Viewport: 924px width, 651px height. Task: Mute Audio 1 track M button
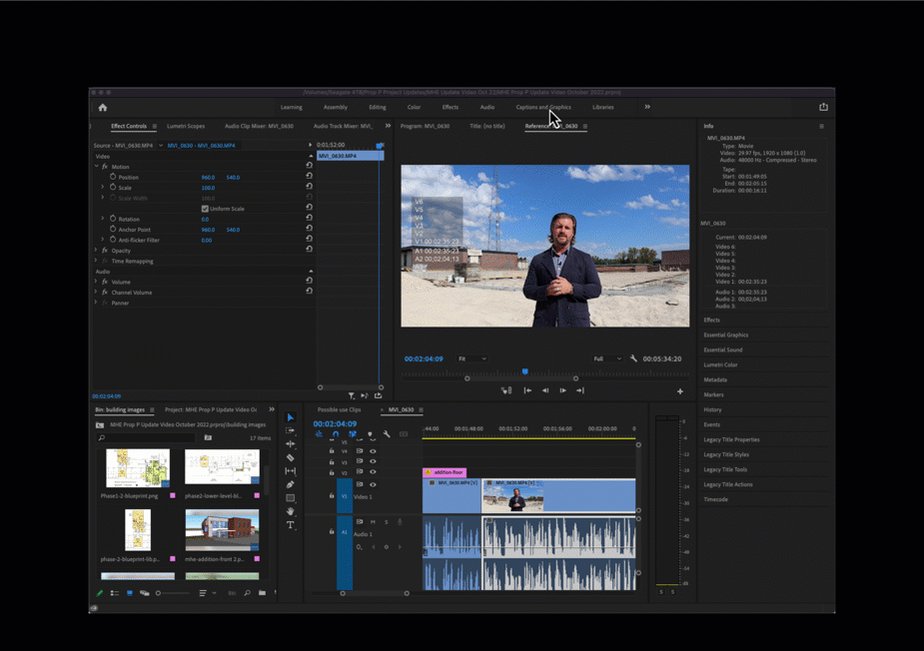pyautogui.click(x=372, y=522)
